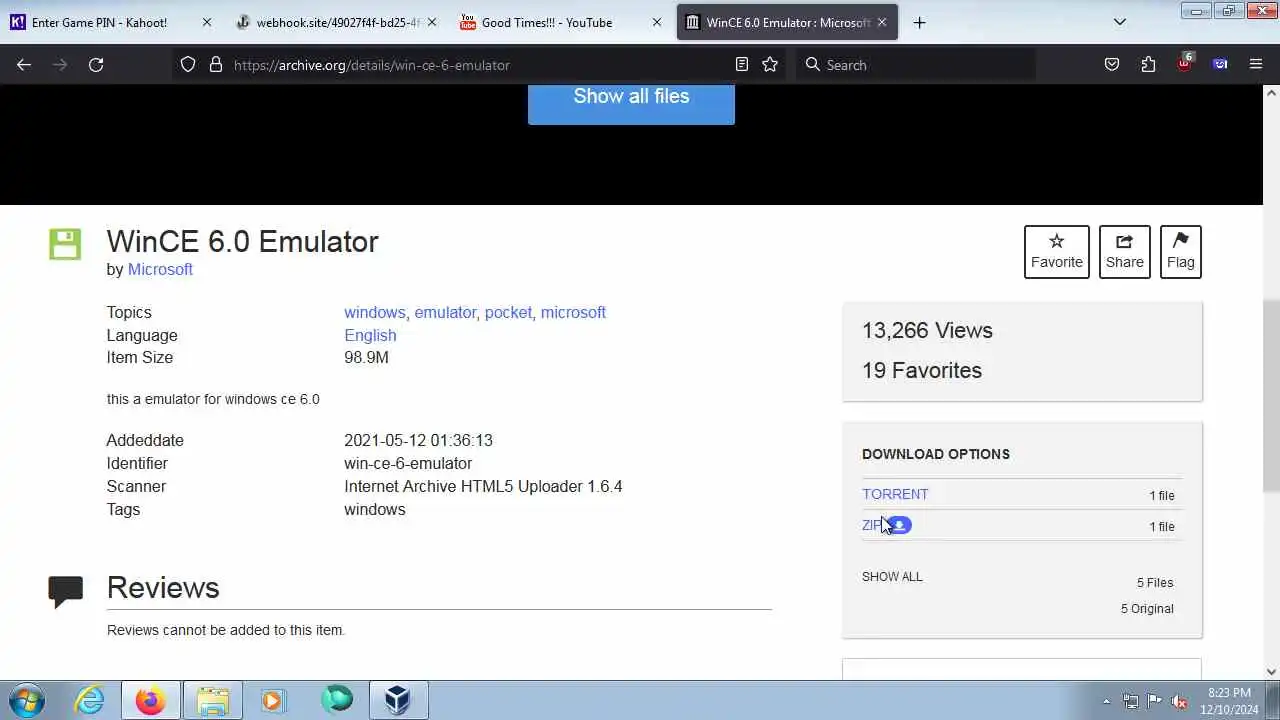1280x720 pixels.
Task: Open the windows topic link
Action: pos(374,312)
